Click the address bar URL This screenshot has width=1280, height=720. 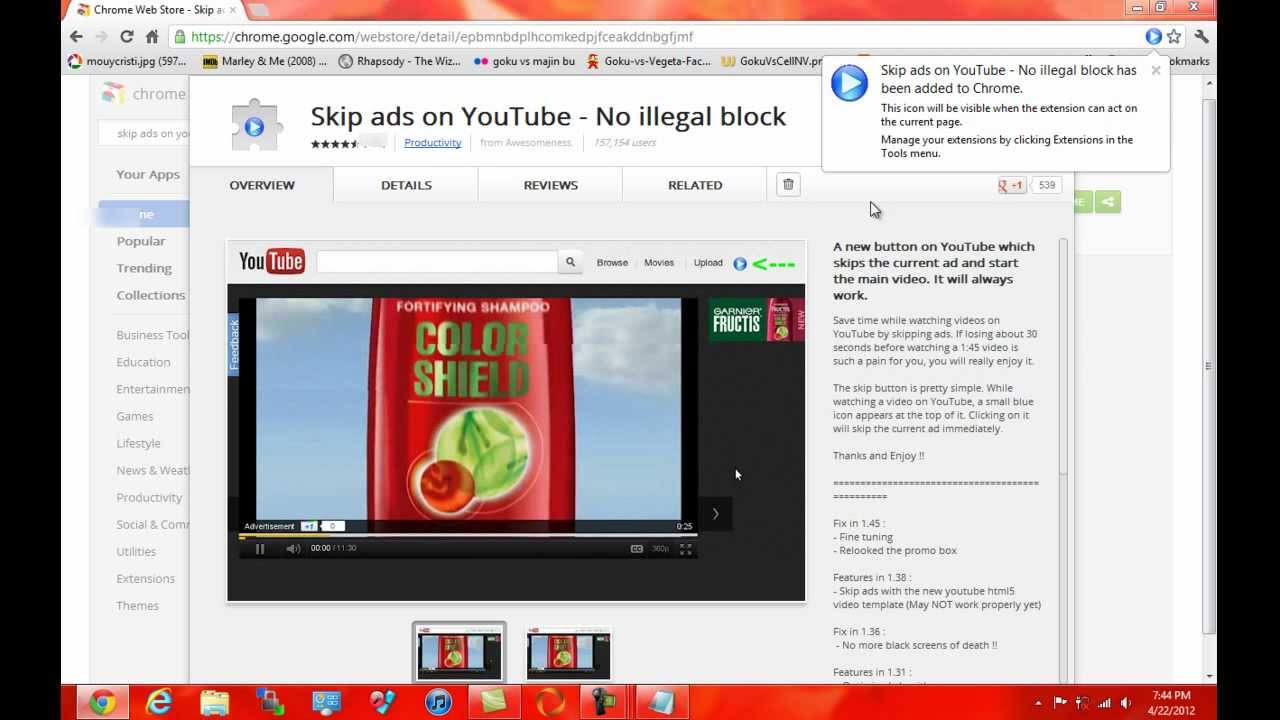point(441,37)
